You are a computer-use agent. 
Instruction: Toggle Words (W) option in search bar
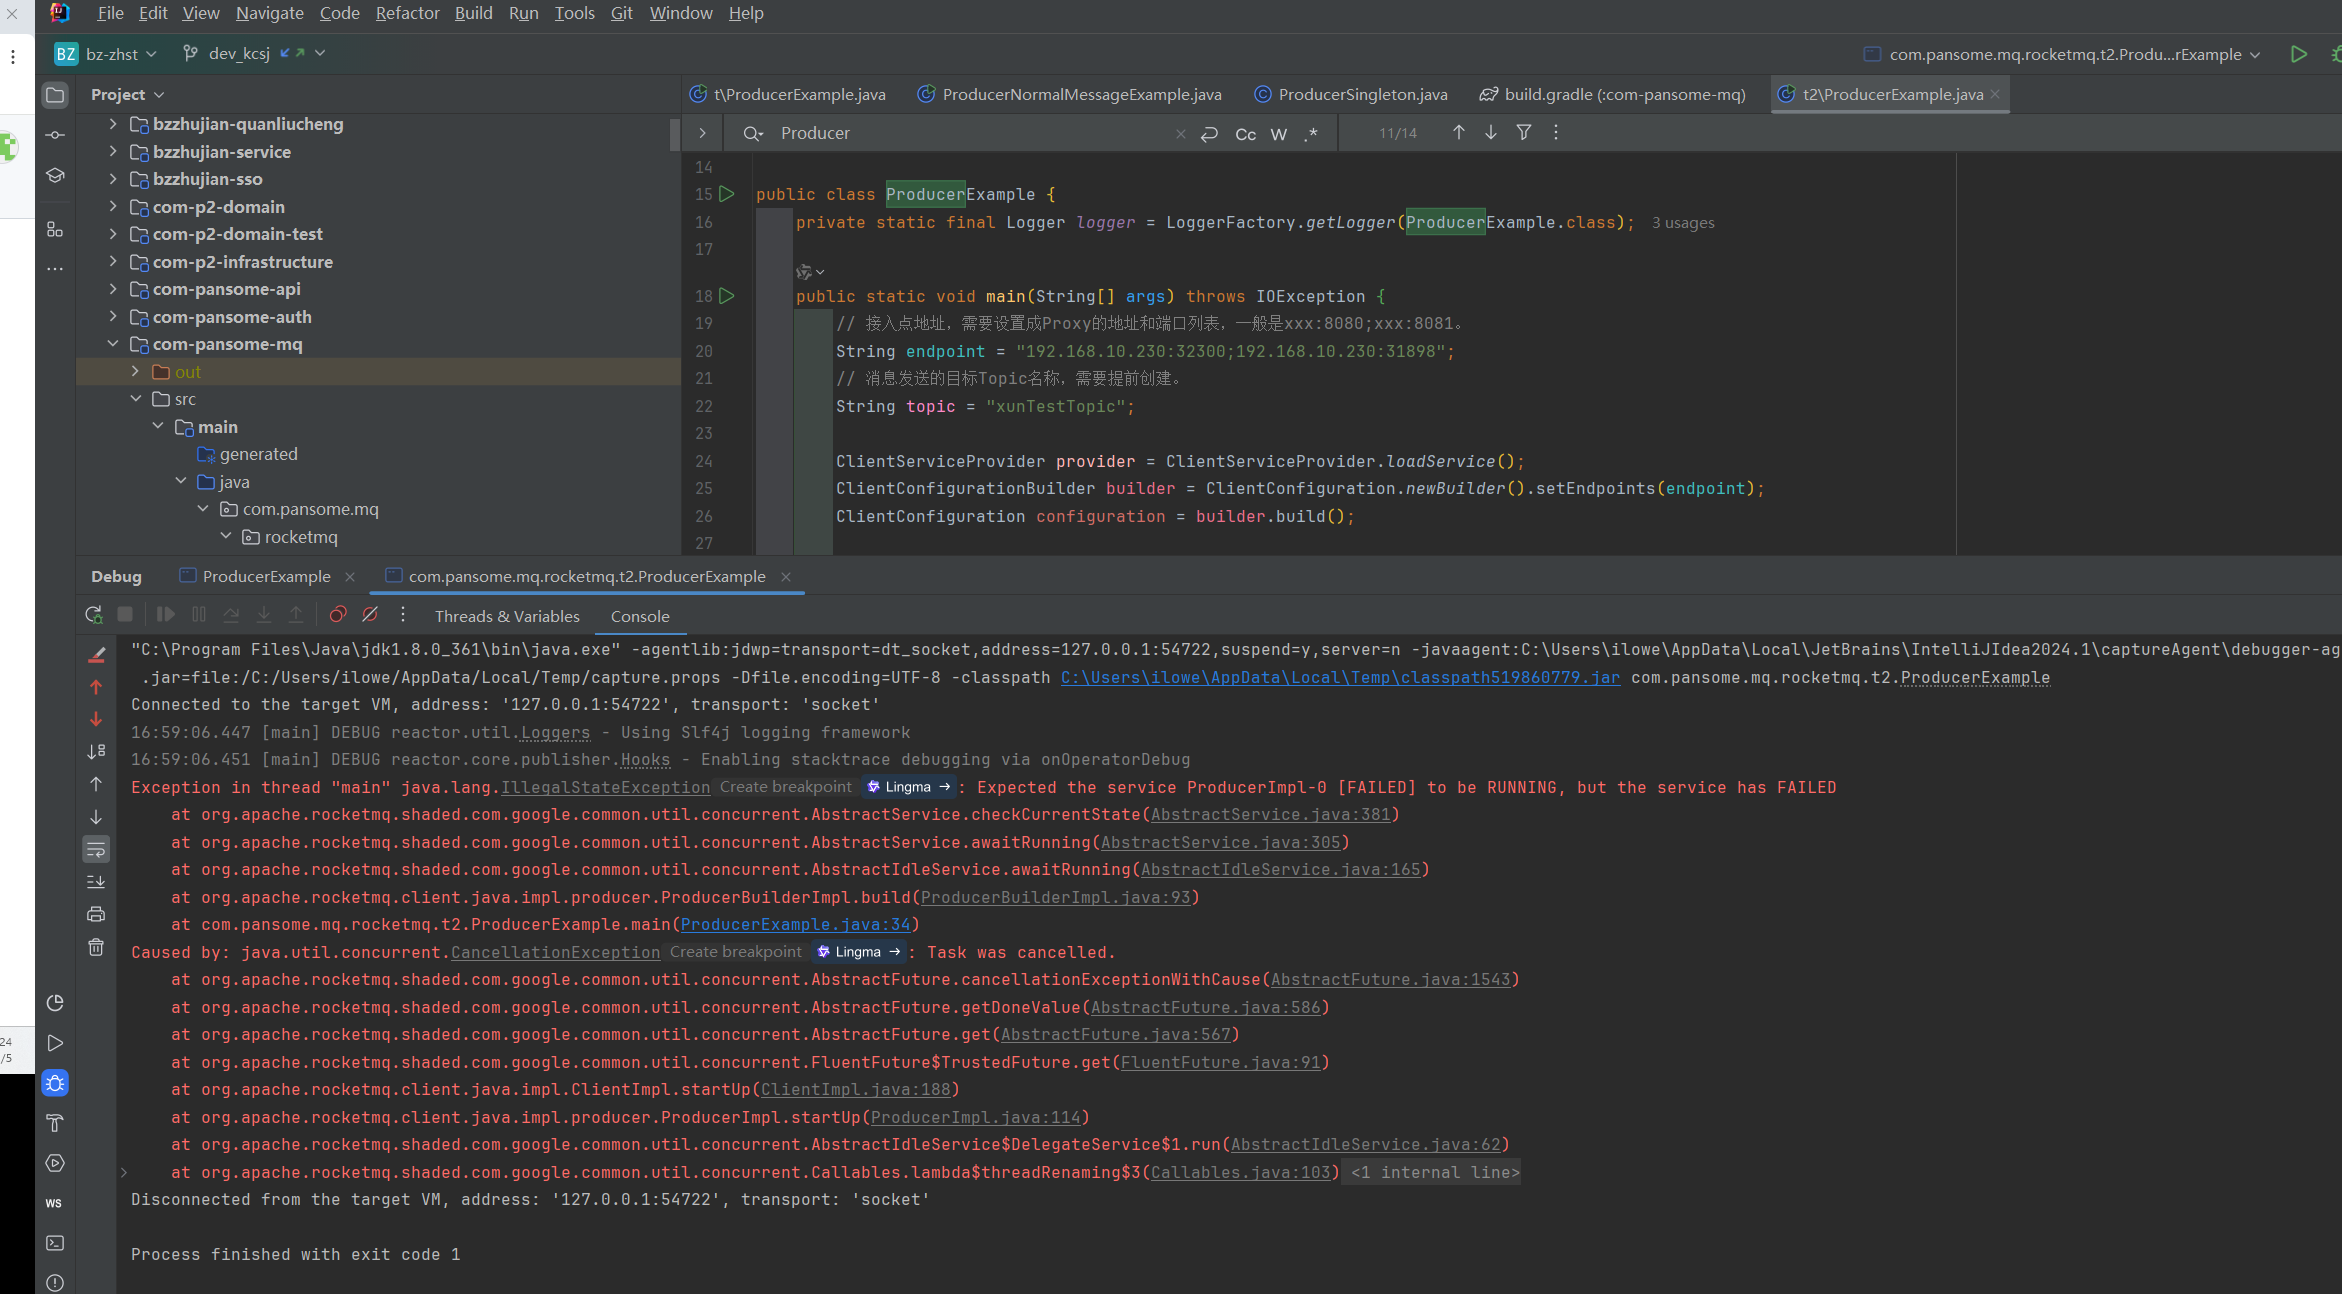coord(1279,133)
